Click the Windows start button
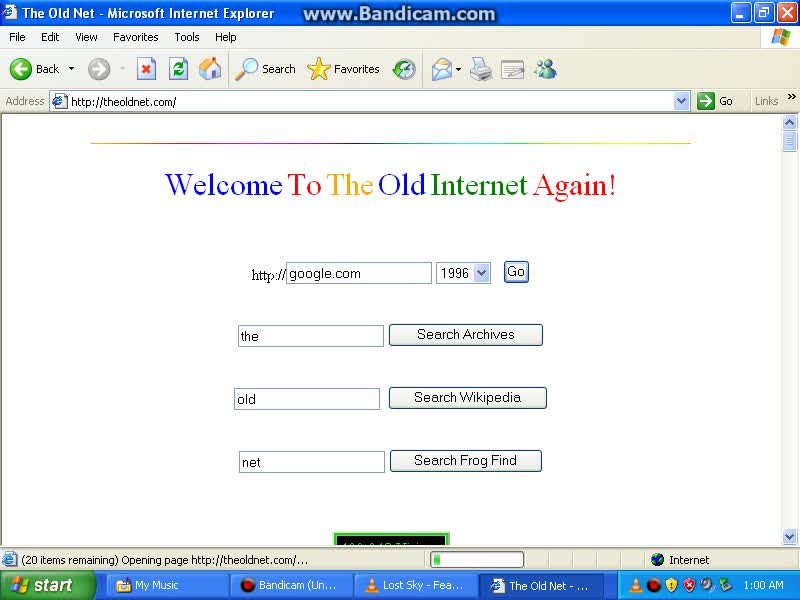Image resolution: width=800 pixels, height=600 pixels. [47, 585]
